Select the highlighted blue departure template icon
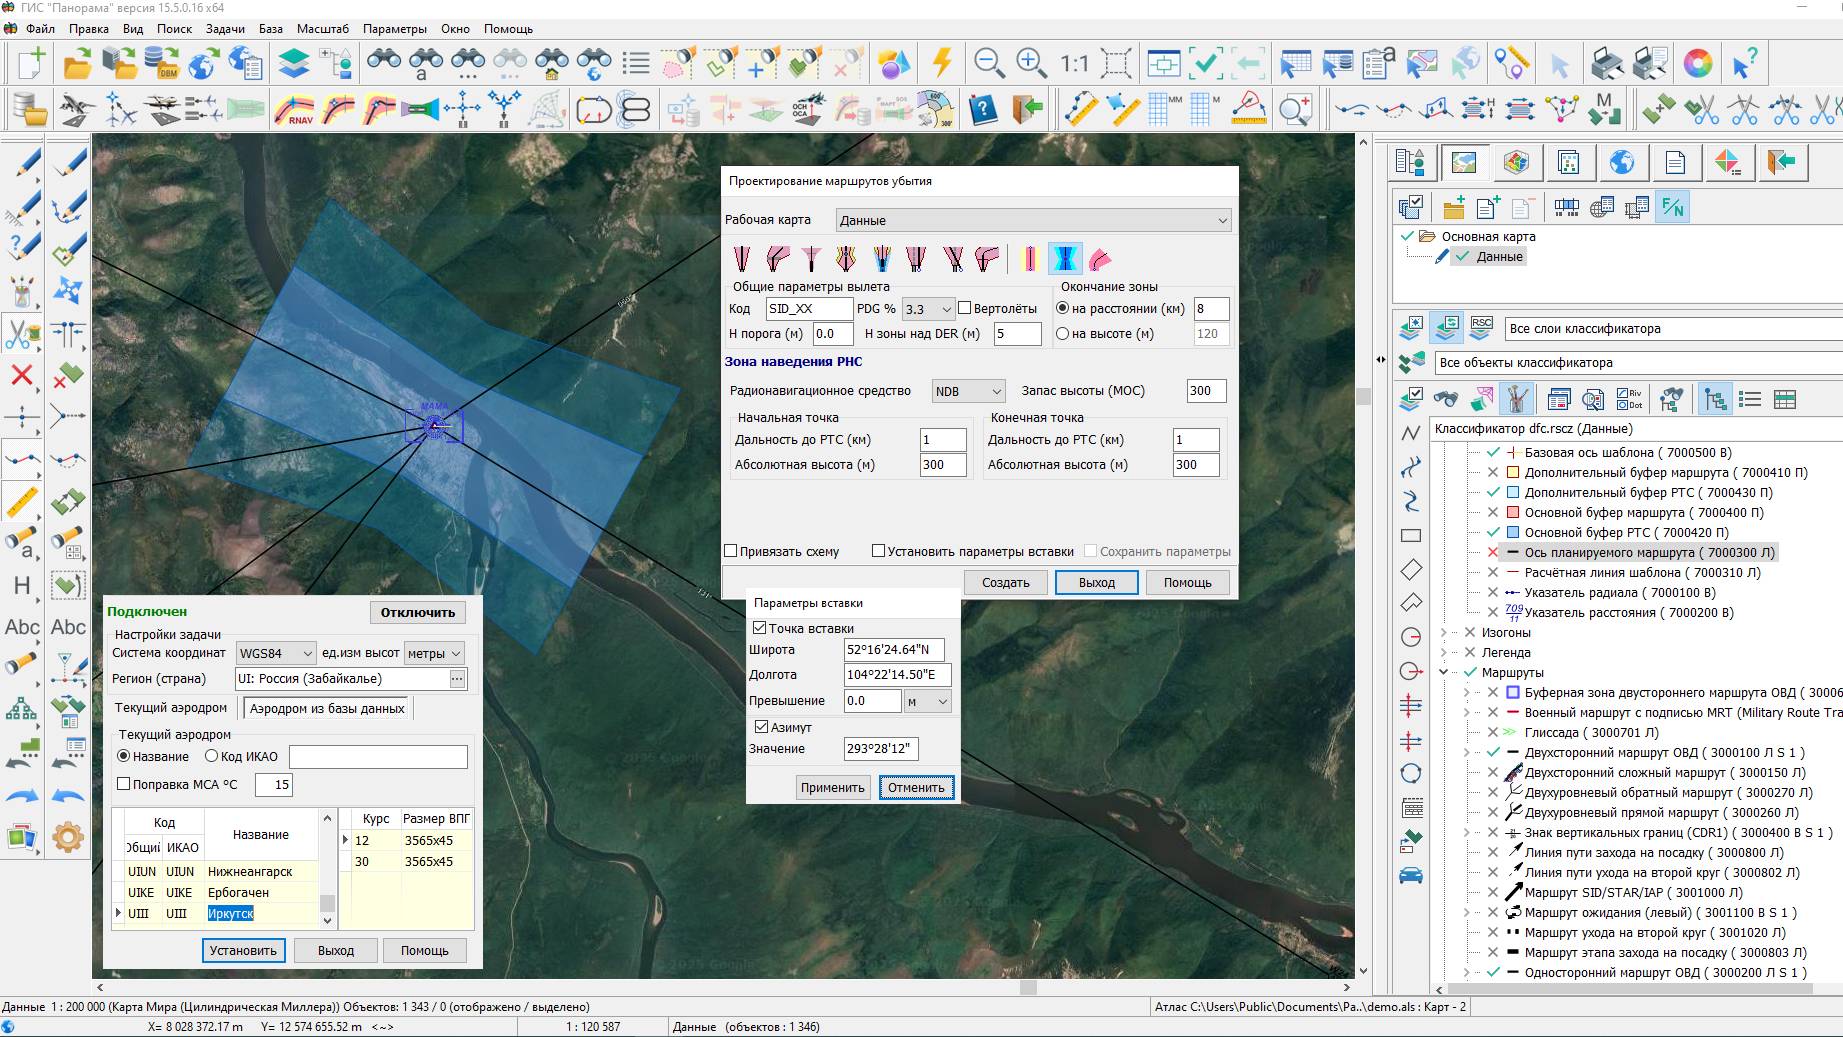Viewport: 1843px width, 1037px height. [x=1065, y=259]
